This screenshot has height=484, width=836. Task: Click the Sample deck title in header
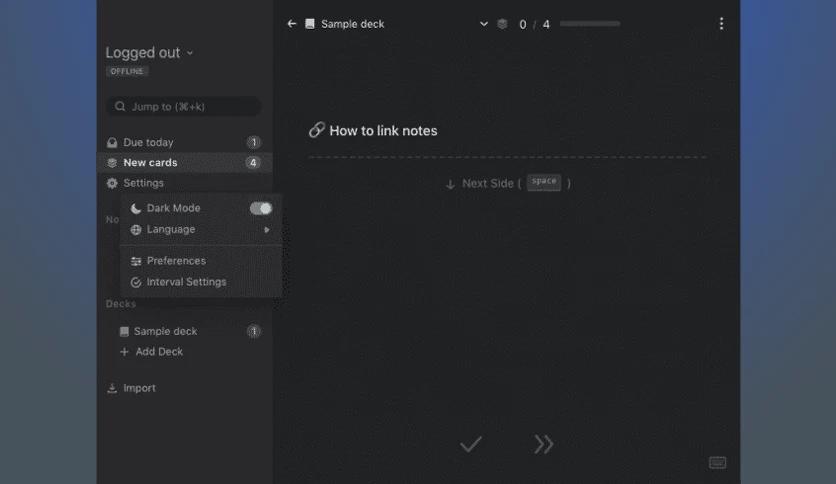point(352,24)
